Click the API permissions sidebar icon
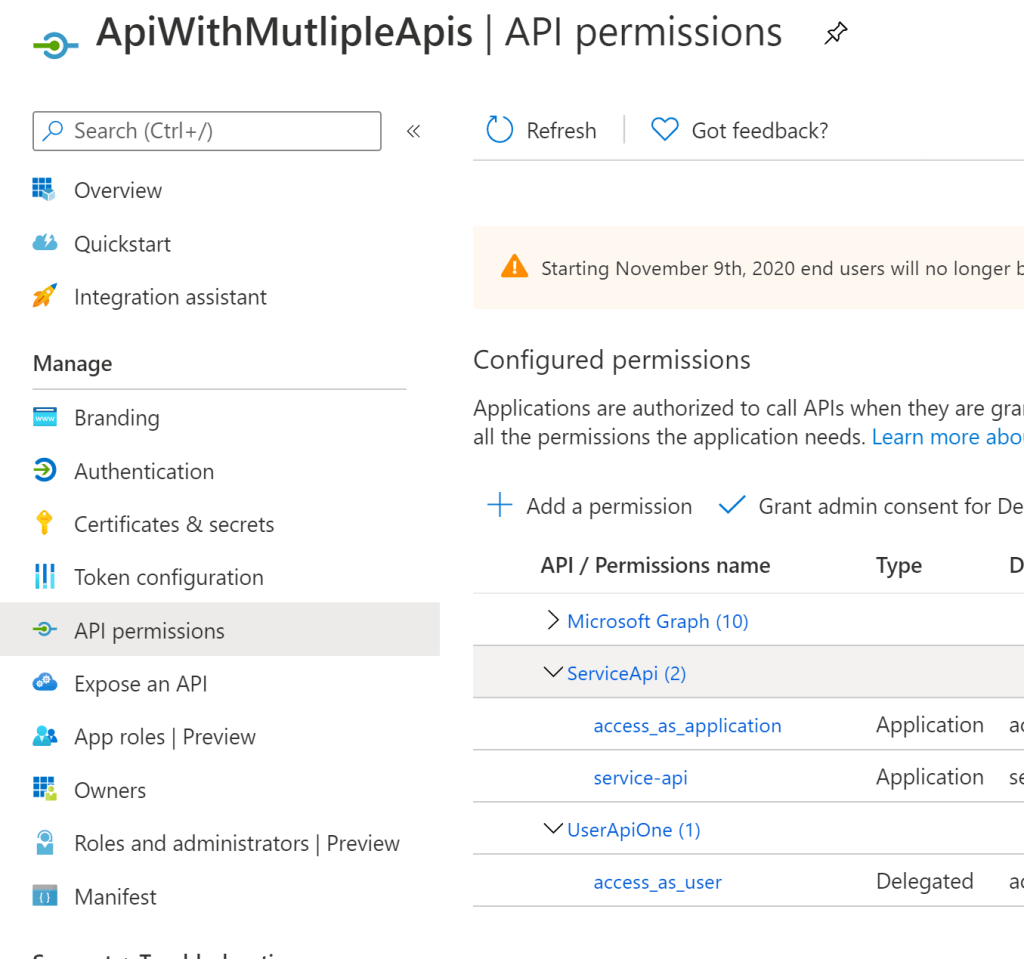 click(x=44, y=630)
